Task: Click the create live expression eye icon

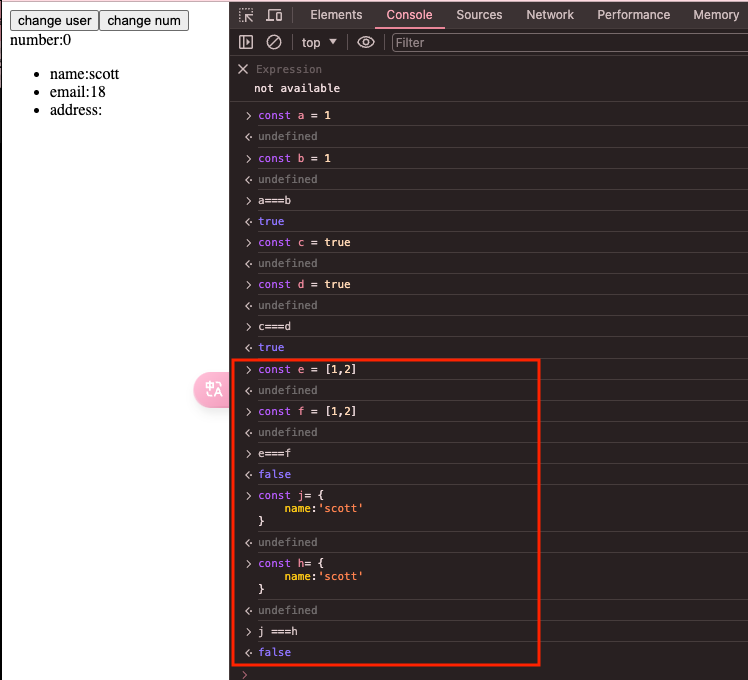Action: coord(366,42)
